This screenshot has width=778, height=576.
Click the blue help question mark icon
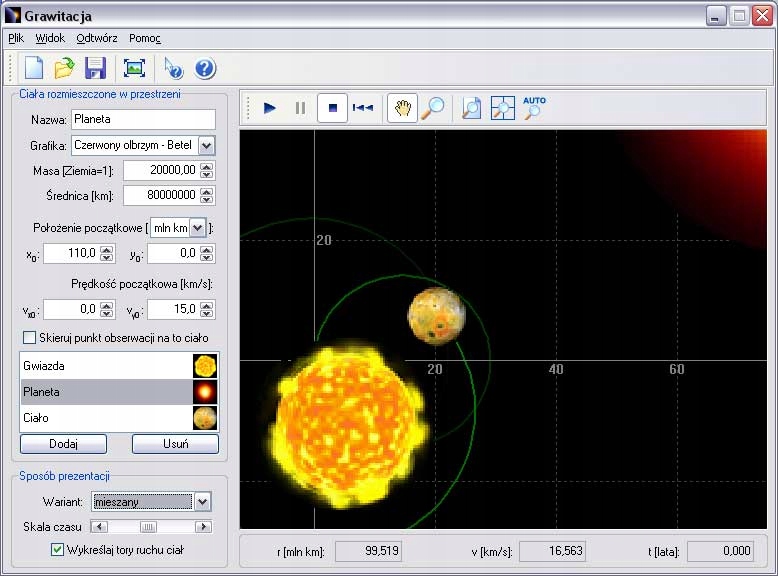205,68
